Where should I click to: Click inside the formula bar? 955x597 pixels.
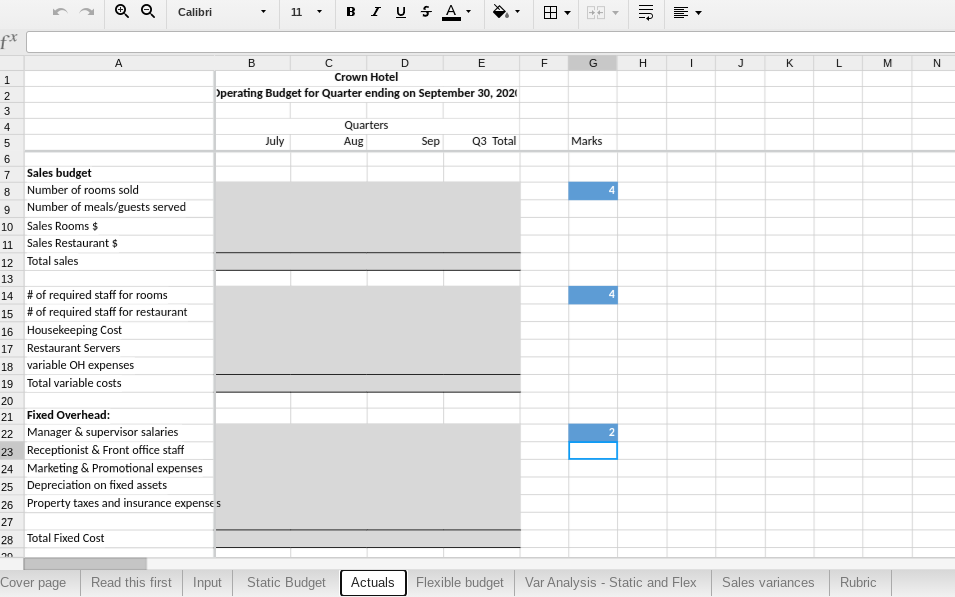tap(400, 42)
